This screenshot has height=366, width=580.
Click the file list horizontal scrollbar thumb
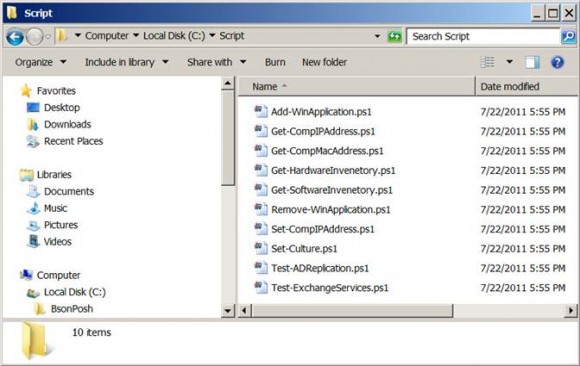(x=352, y=310)
